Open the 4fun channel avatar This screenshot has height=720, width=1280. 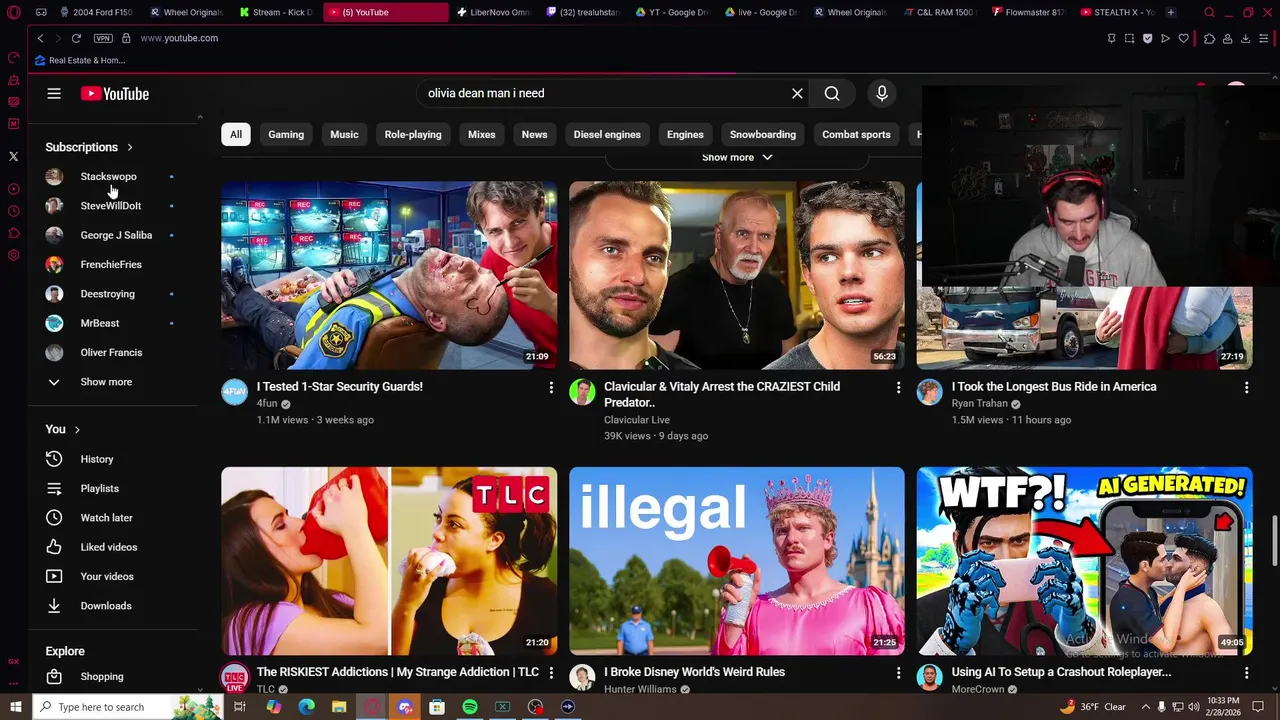click(234, 392)
